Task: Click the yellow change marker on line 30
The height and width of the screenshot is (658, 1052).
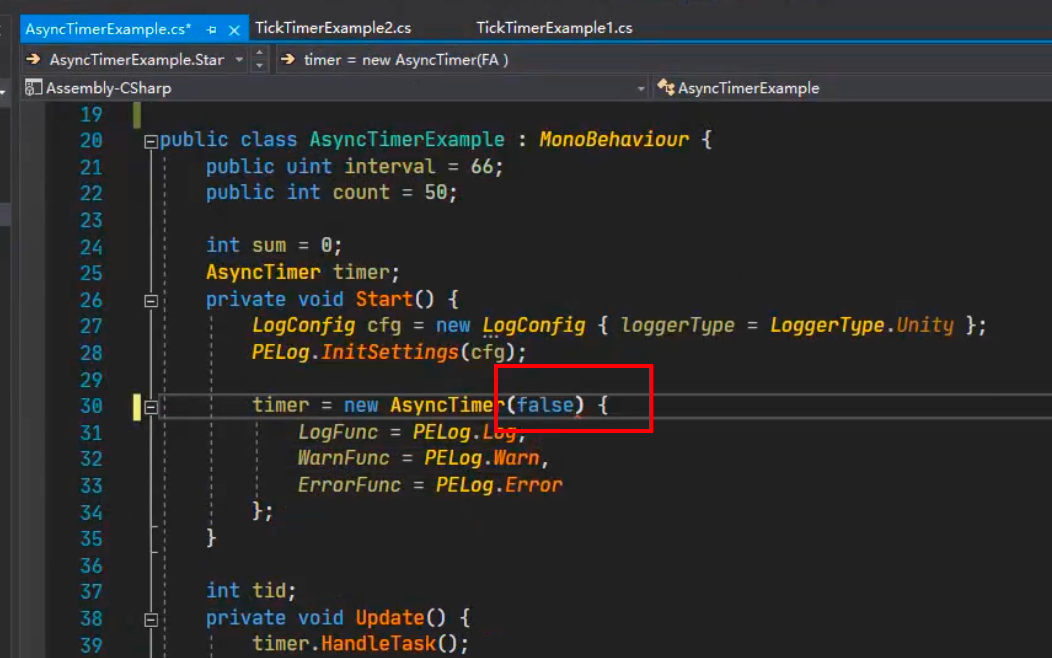Action: (137, 406)
